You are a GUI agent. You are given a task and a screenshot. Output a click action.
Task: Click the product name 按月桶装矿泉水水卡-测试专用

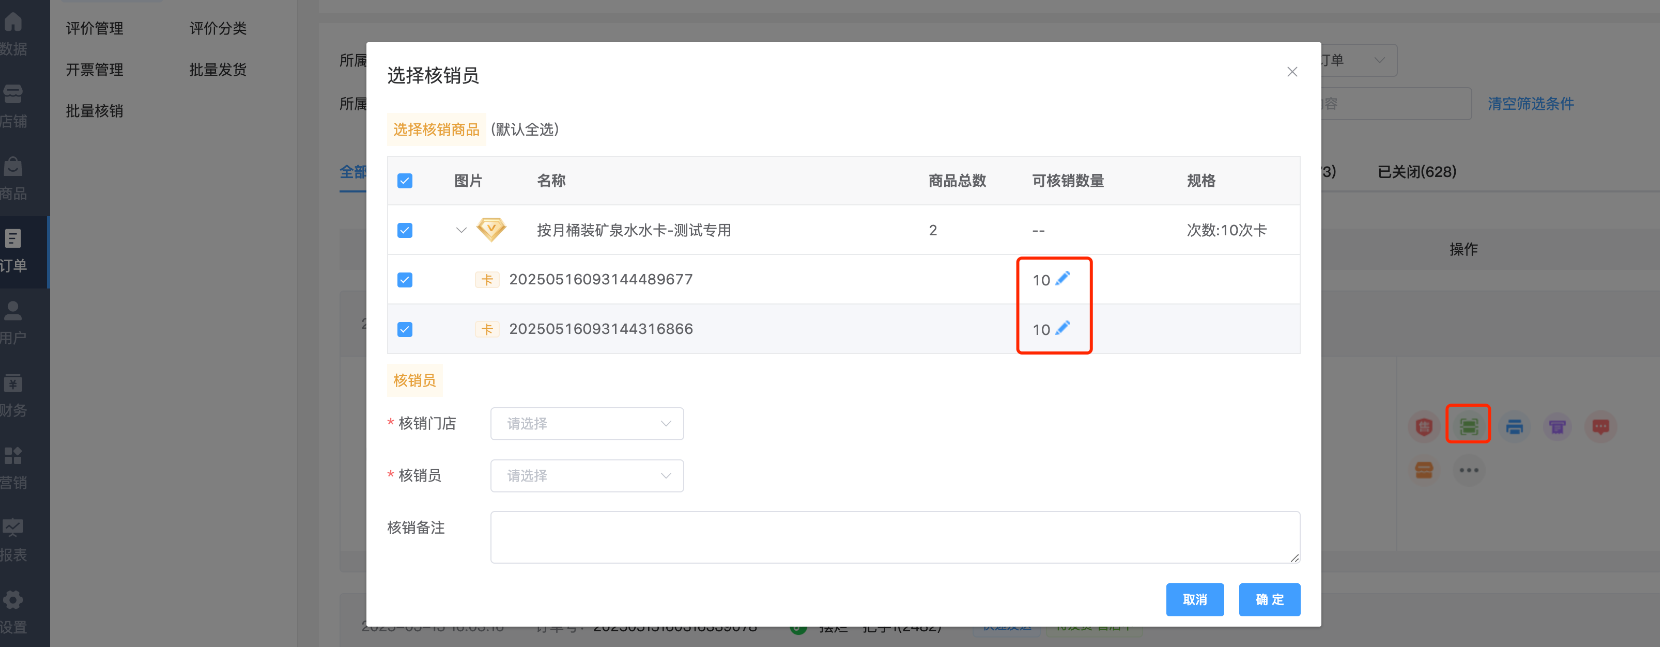coord(634,230)
